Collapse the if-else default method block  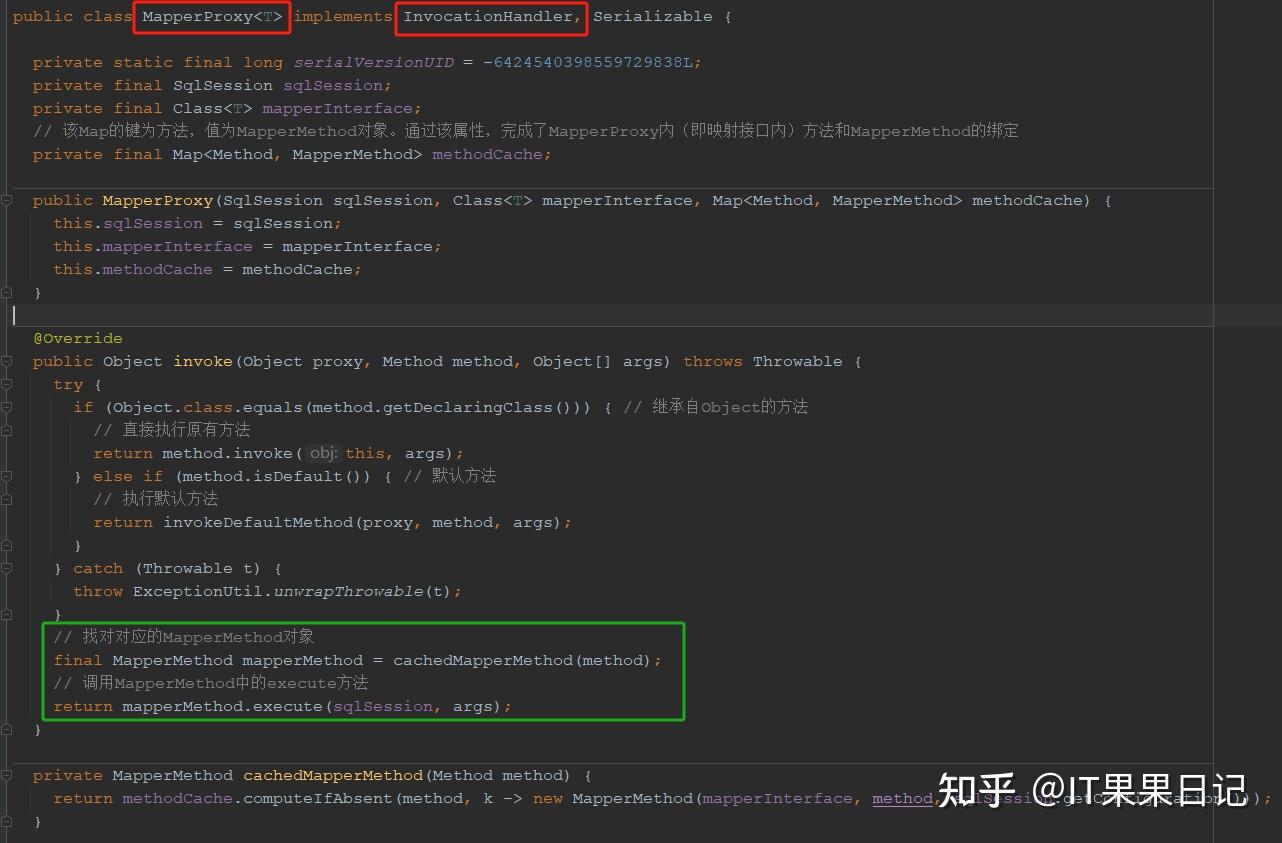click(8, 476)
